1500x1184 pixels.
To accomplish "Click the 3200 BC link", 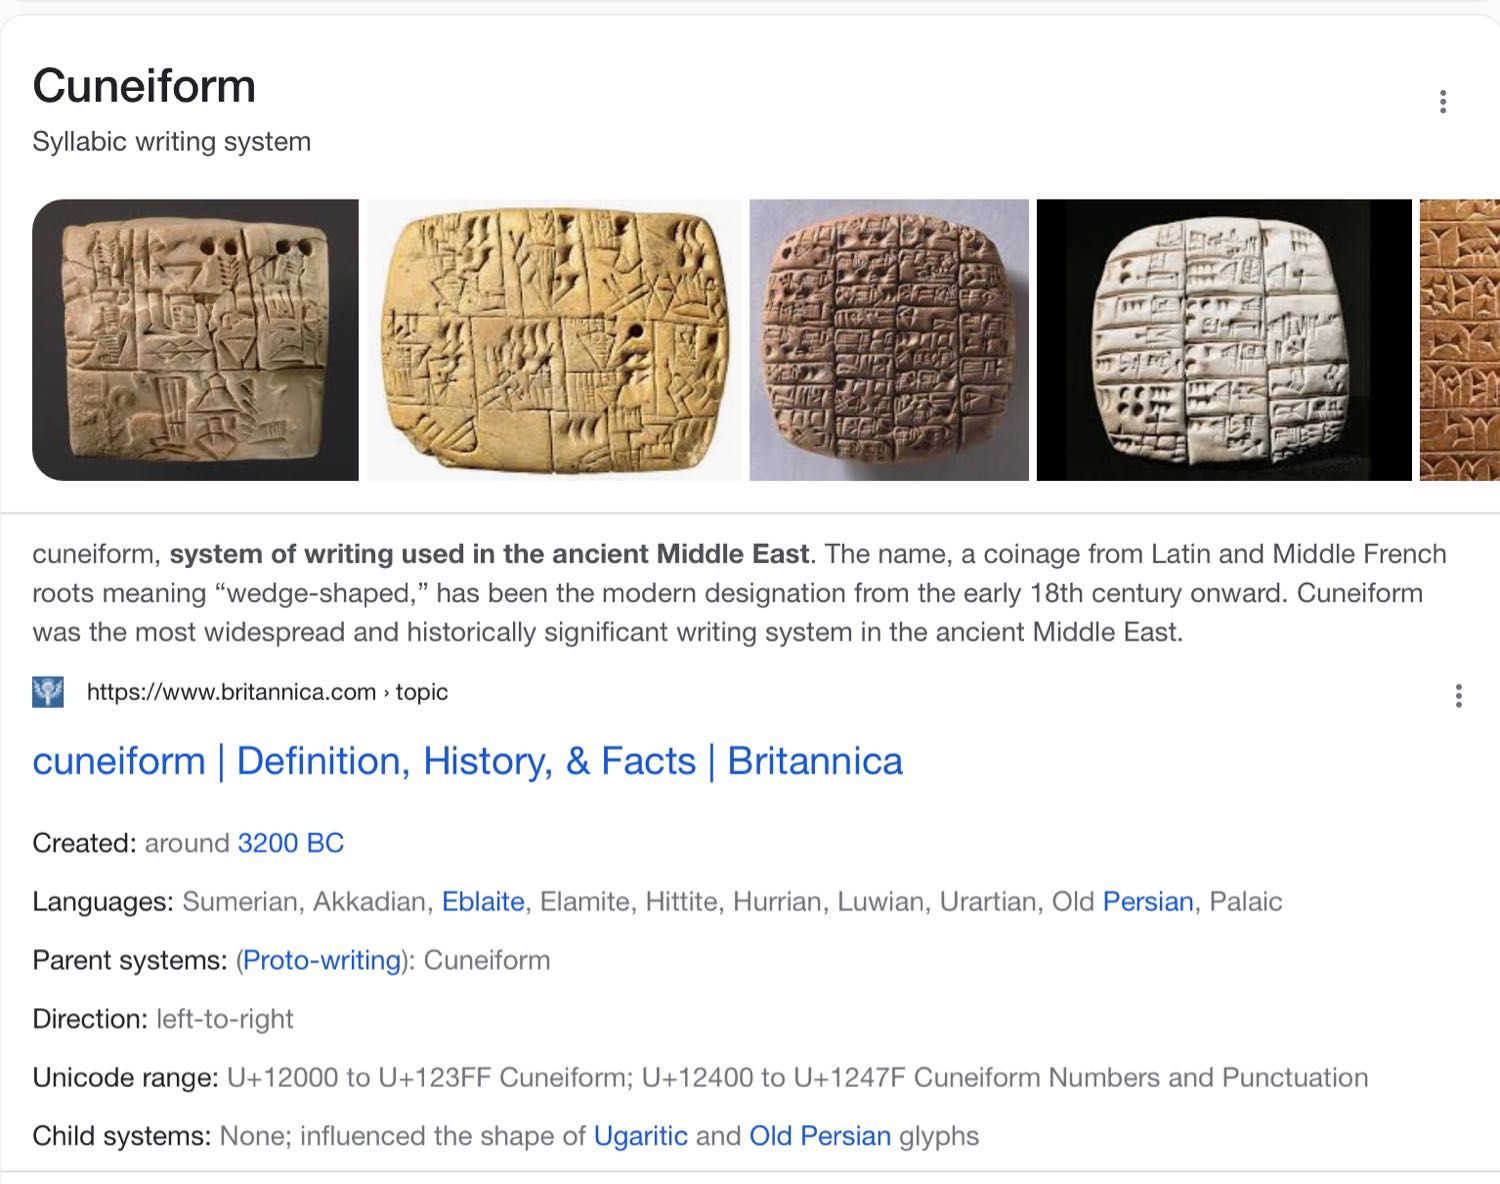I will [x=290, y=843].
